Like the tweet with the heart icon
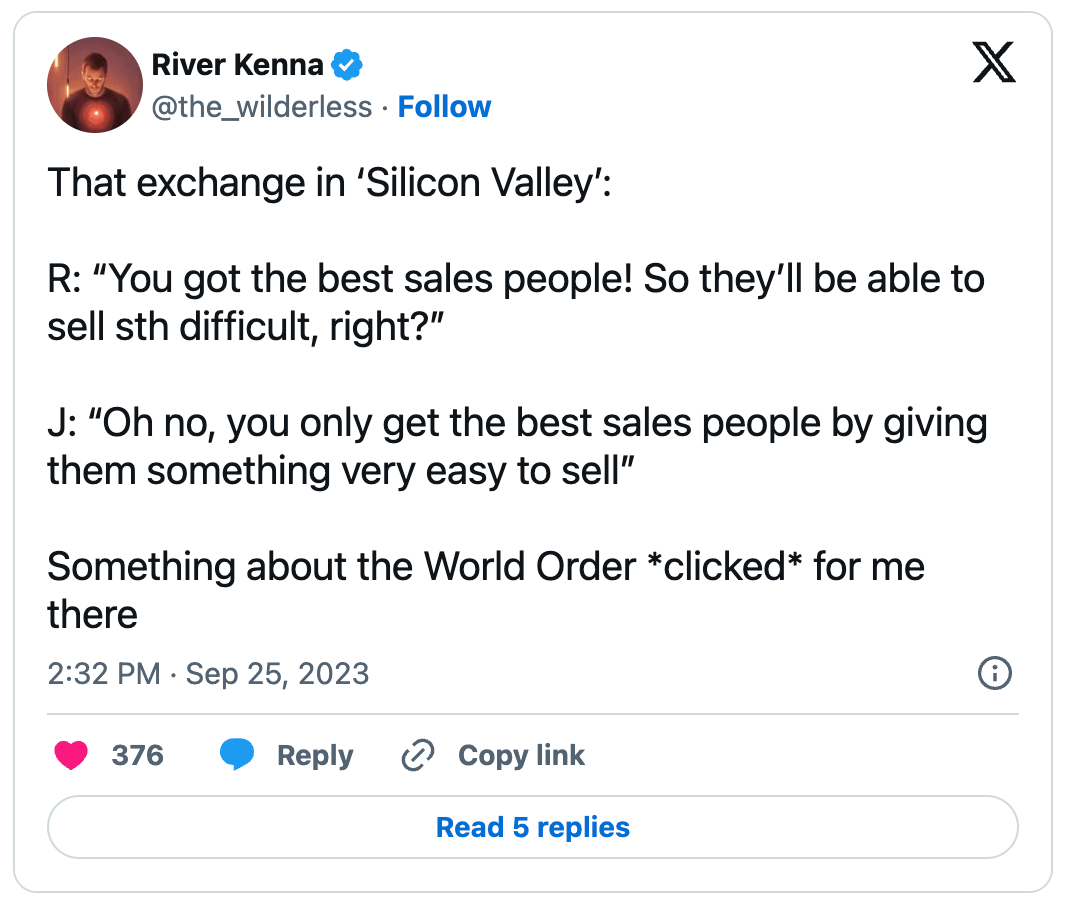Screen dimensions: 1072x908 [71, 755]
